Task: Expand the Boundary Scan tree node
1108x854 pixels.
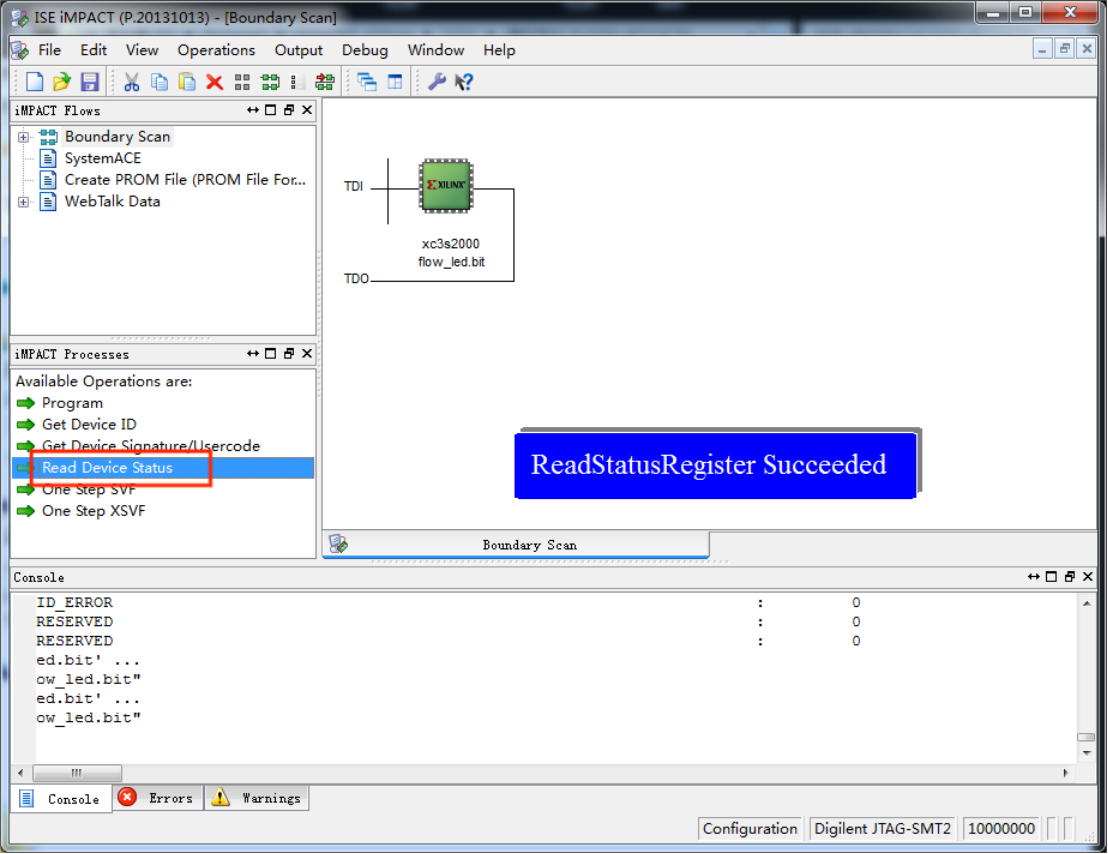Action: tap(23, 137)
